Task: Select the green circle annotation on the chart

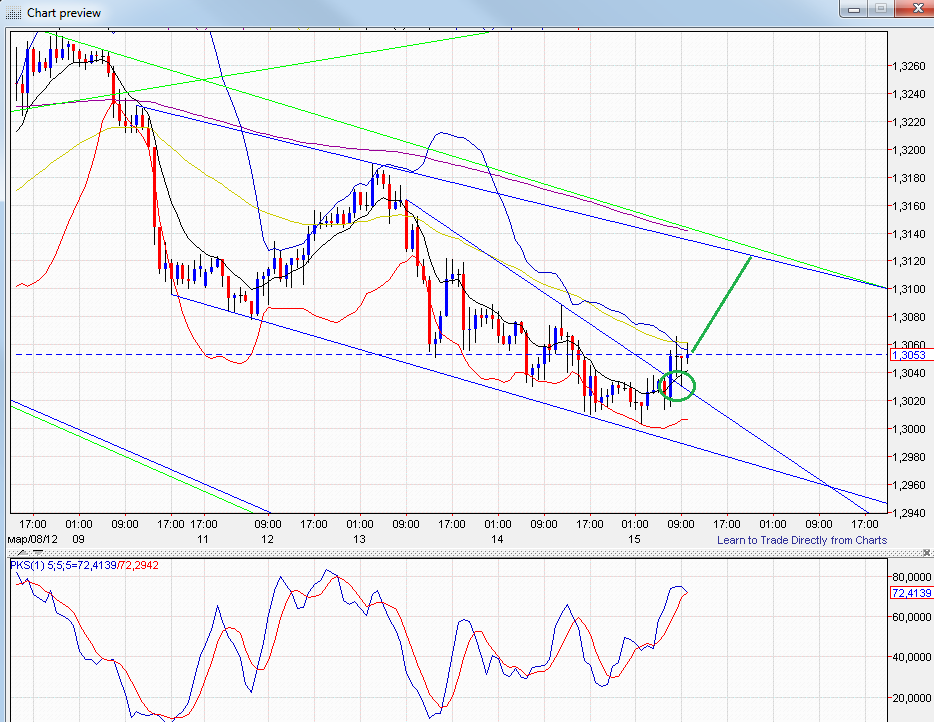Action: [676, 385]
